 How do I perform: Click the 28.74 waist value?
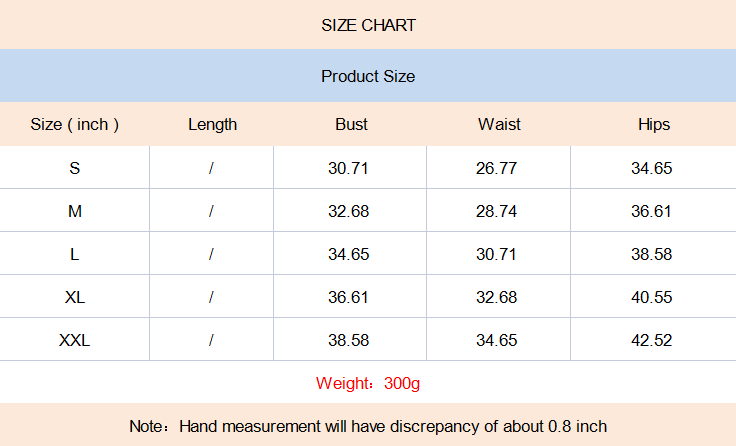click(x=496, y=211)
